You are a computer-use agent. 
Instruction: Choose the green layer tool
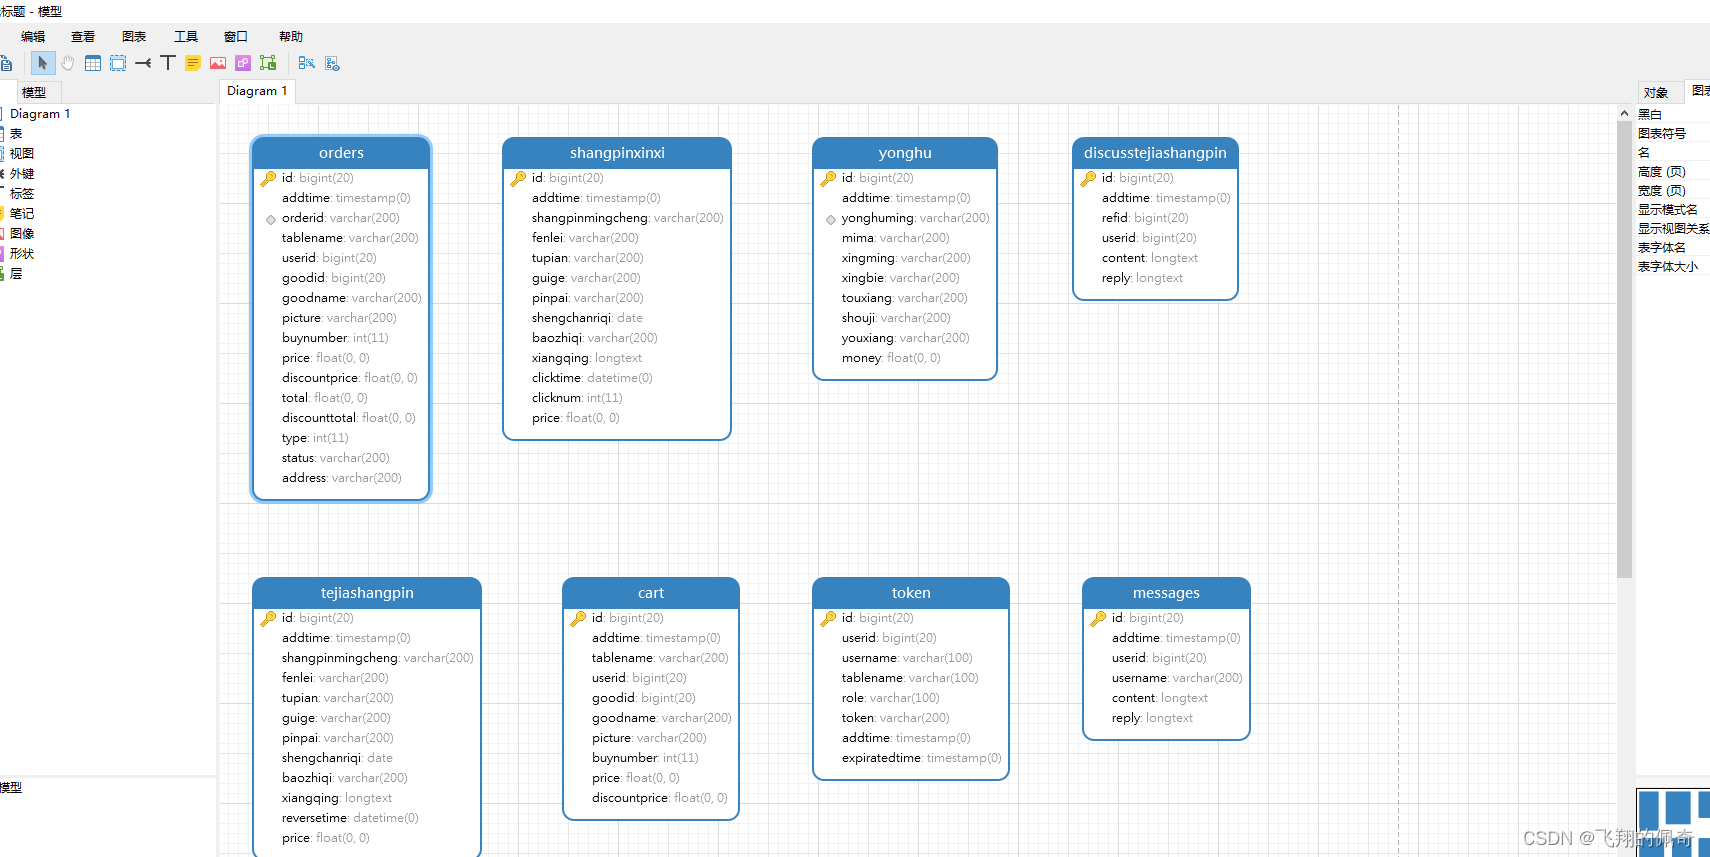pyautogui.click(x=268, y=63)
